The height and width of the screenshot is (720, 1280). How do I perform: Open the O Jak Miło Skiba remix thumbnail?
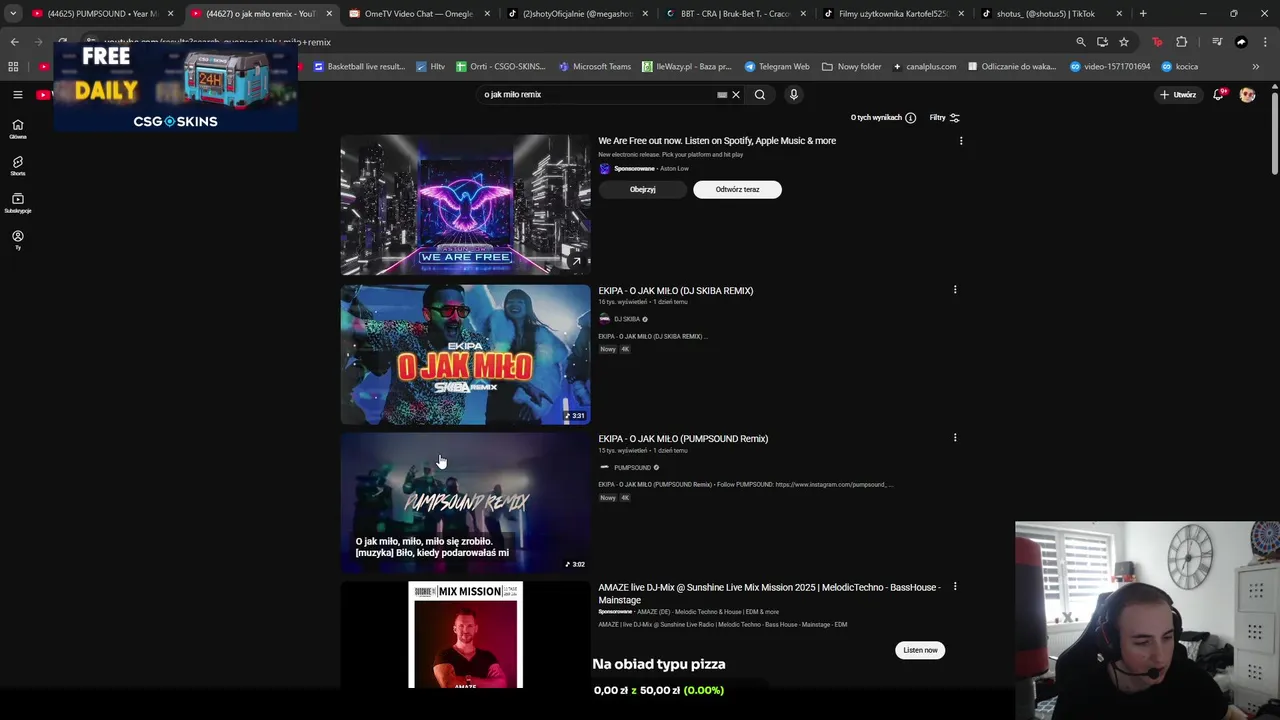coord(465,354)
